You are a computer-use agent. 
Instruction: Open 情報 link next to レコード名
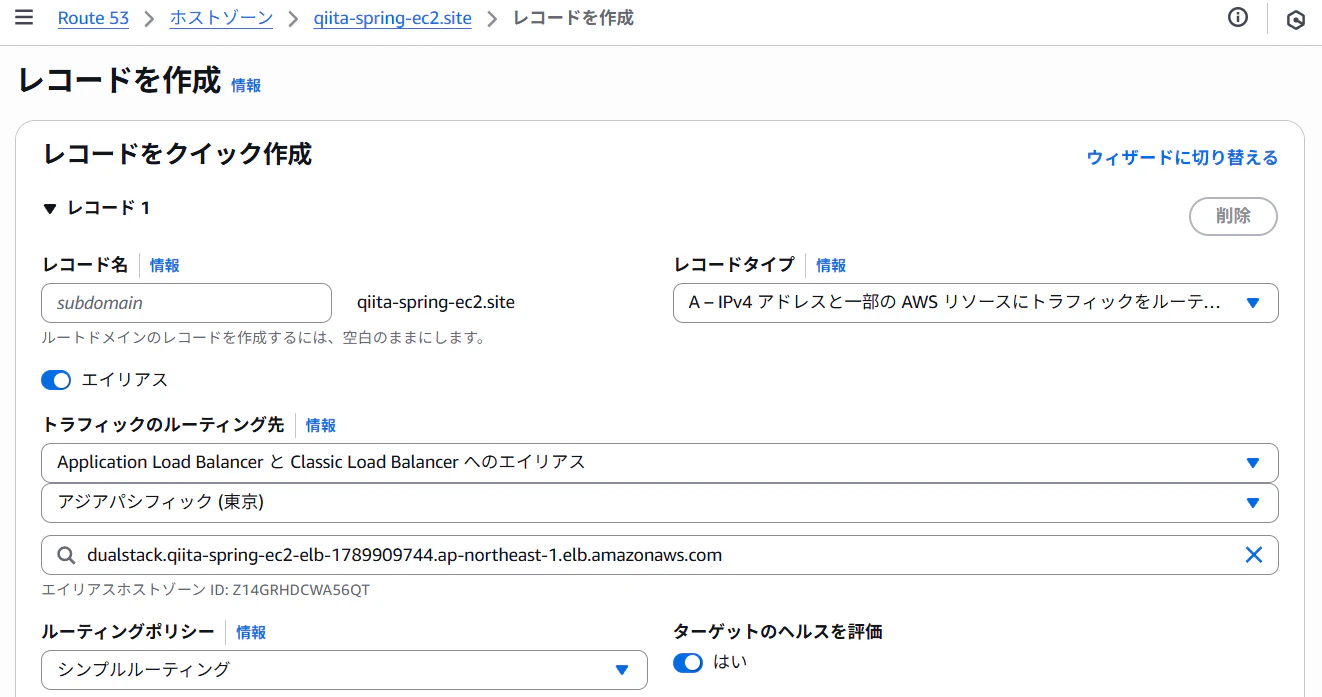click(x=165, y=265)
